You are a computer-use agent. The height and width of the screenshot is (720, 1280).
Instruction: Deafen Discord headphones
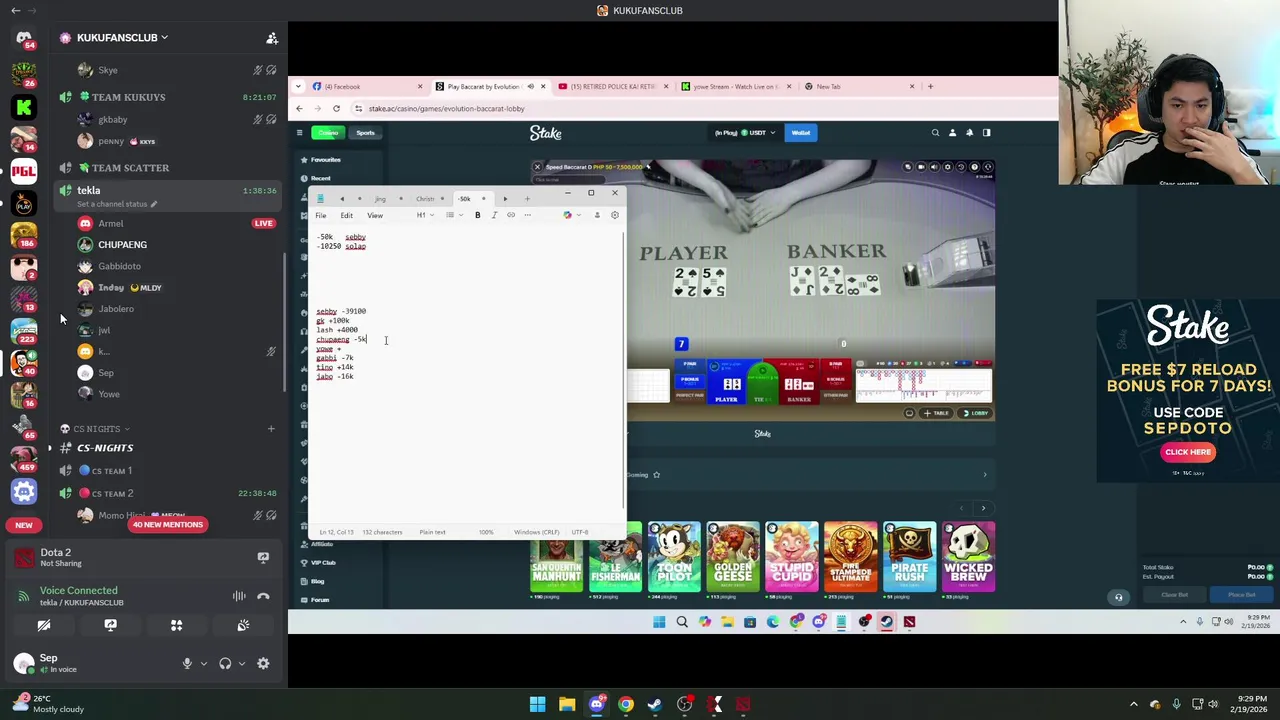(225, 663)
